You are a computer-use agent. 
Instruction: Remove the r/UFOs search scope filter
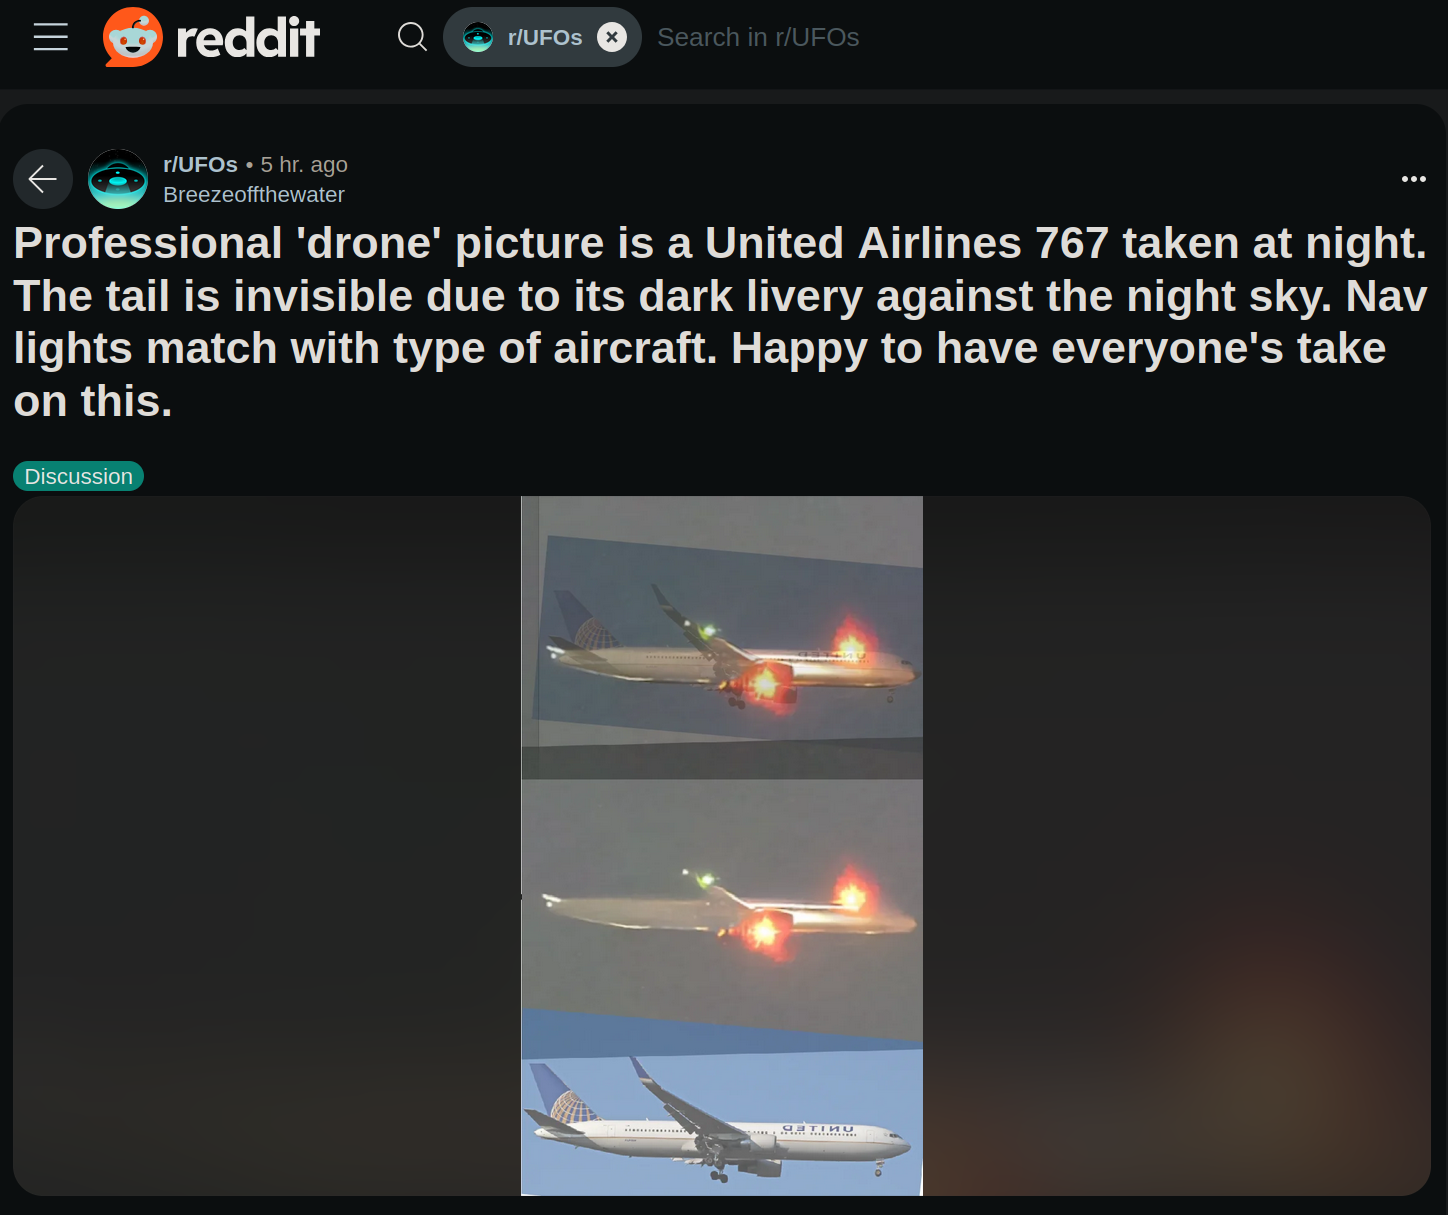612,37
